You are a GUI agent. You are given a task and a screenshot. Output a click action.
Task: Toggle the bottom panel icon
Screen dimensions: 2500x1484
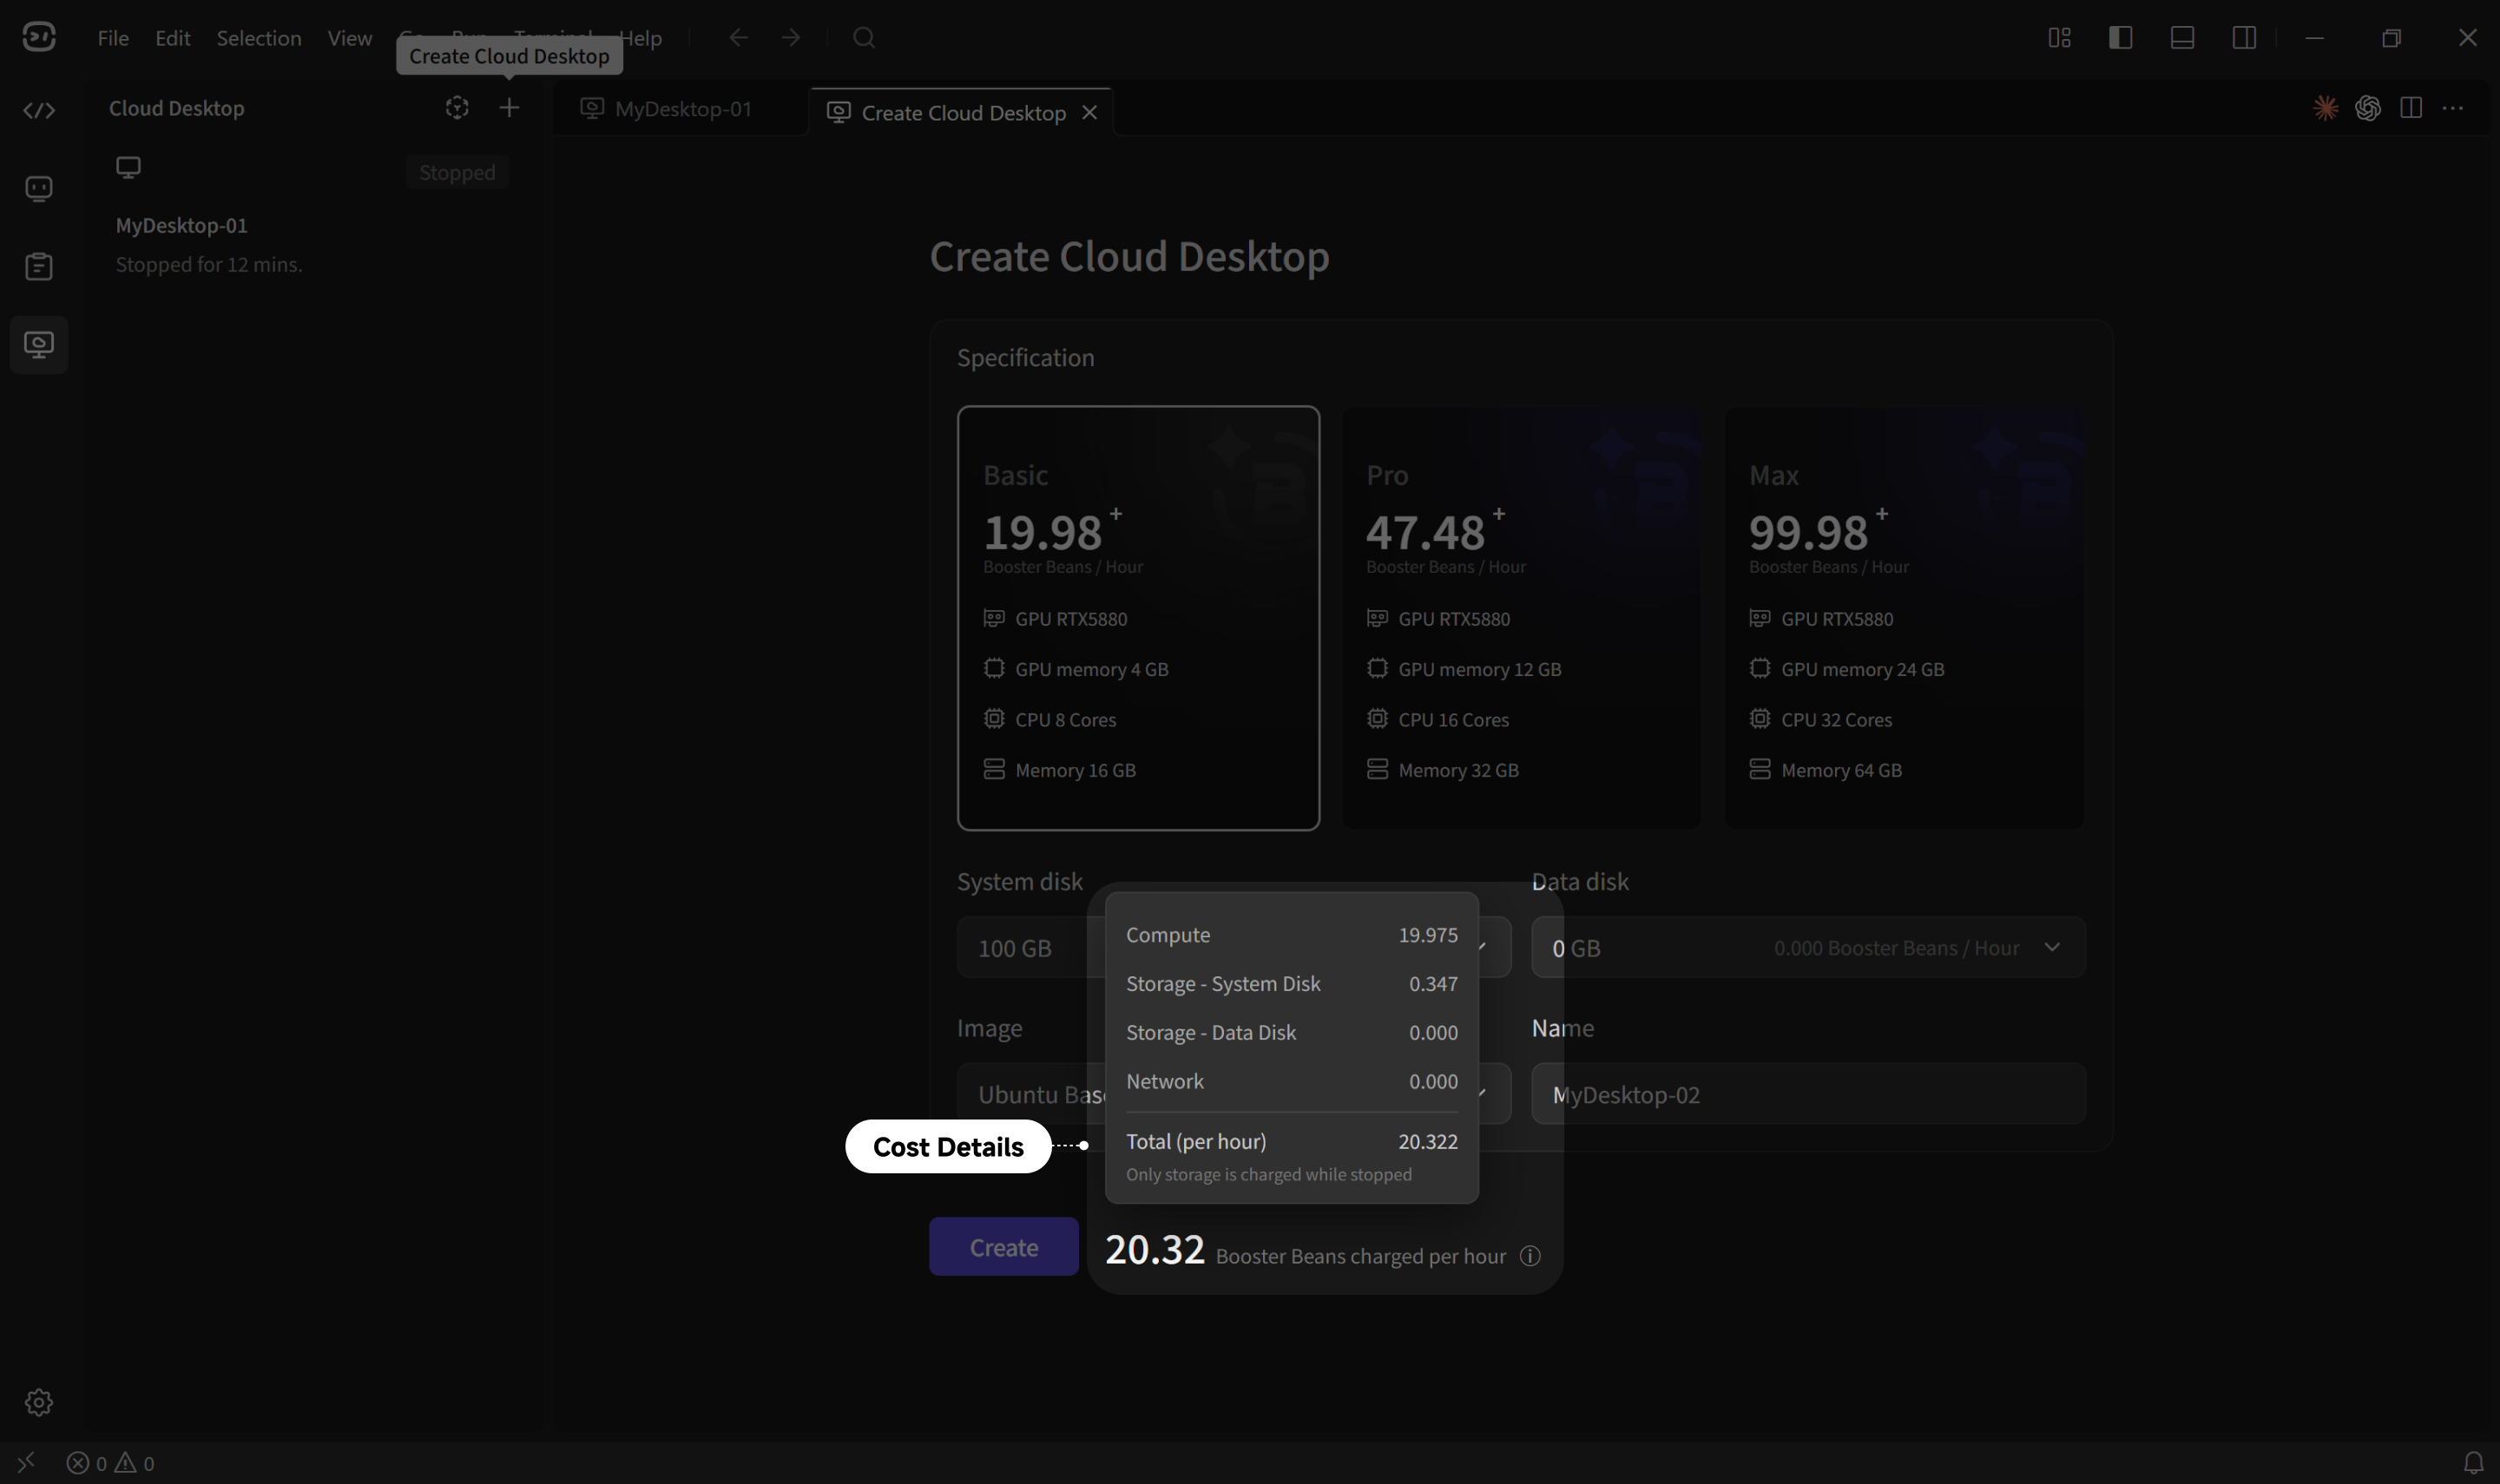tap(2183, 38)
